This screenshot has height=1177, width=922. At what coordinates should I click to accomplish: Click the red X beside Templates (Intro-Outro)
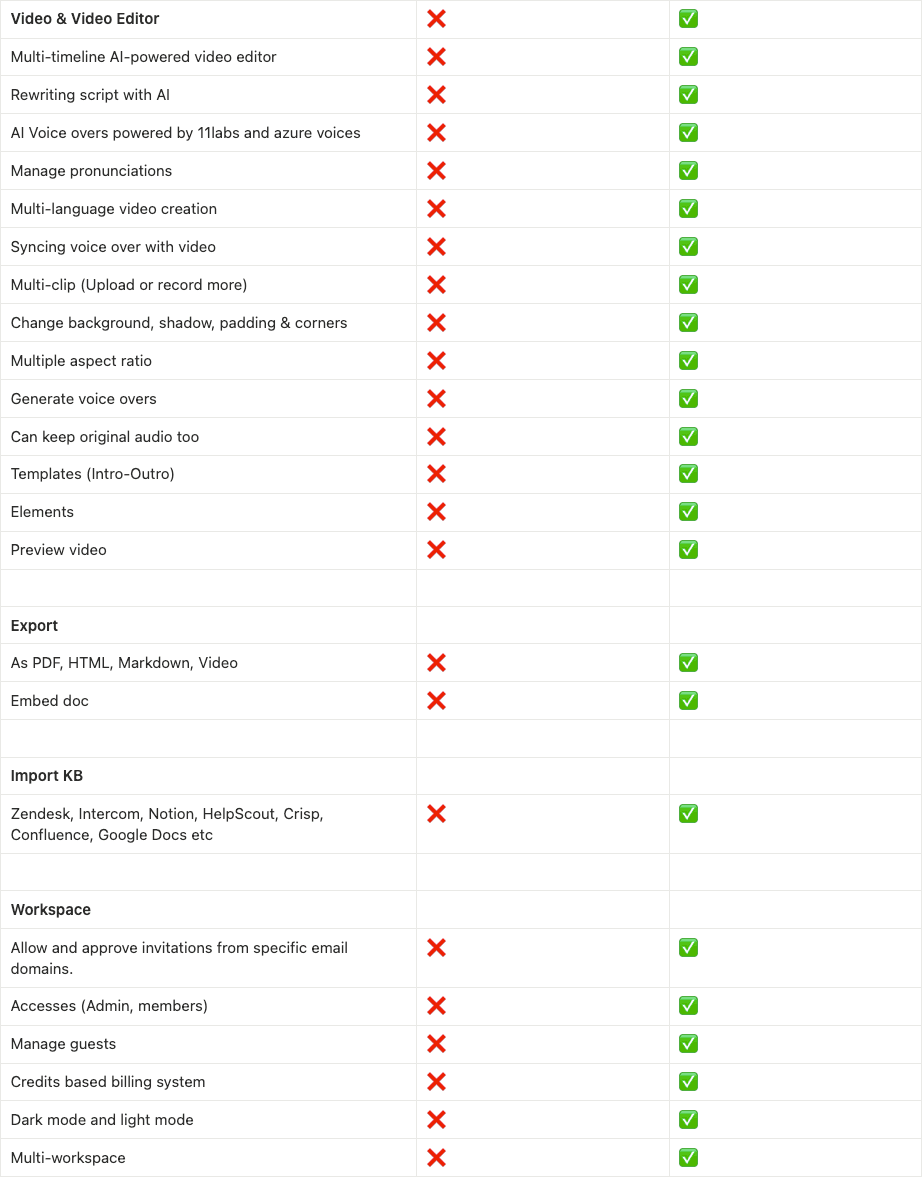tap(436, 474)
